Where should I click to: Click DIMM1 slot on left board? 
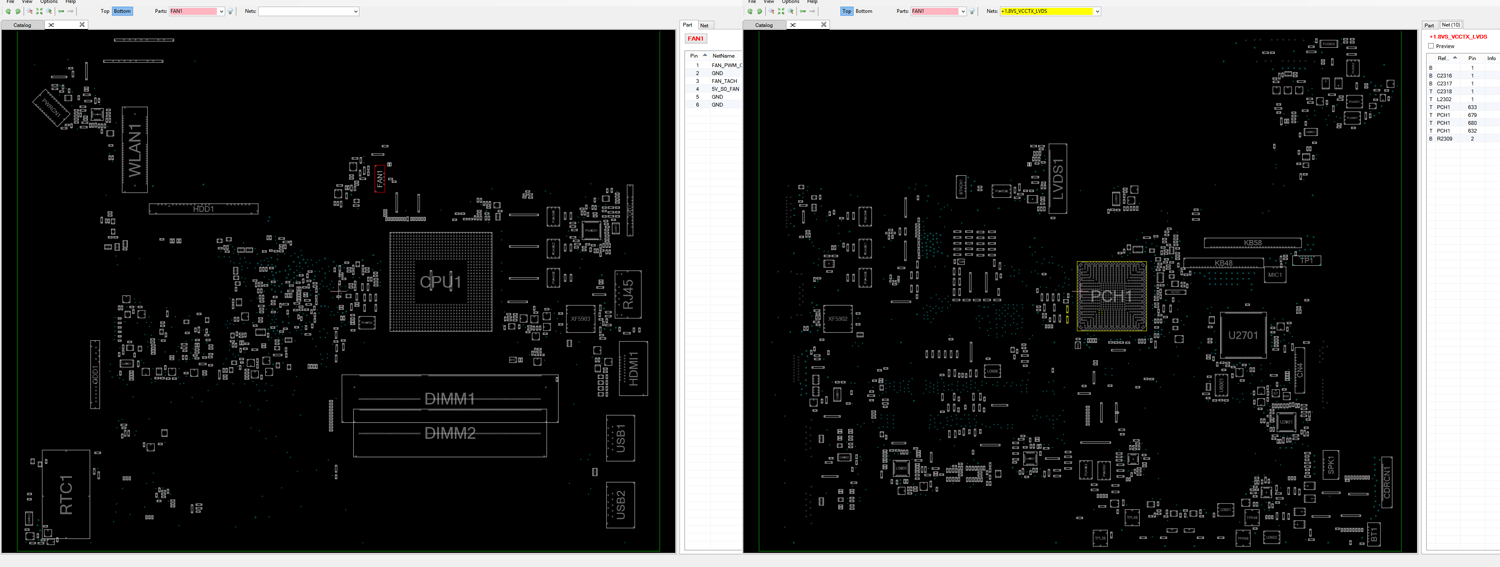(450, 399)
